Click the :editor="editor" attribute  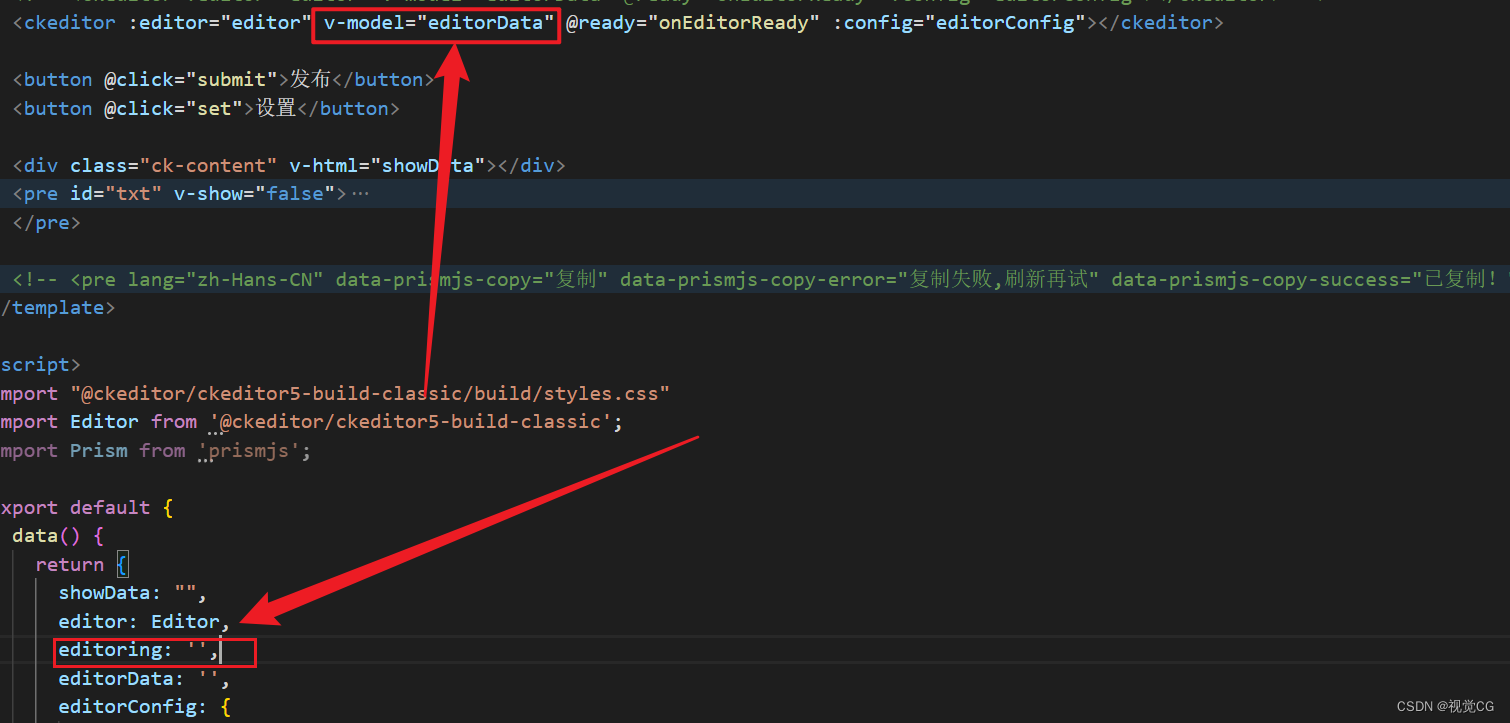click(x=220, y=23)
